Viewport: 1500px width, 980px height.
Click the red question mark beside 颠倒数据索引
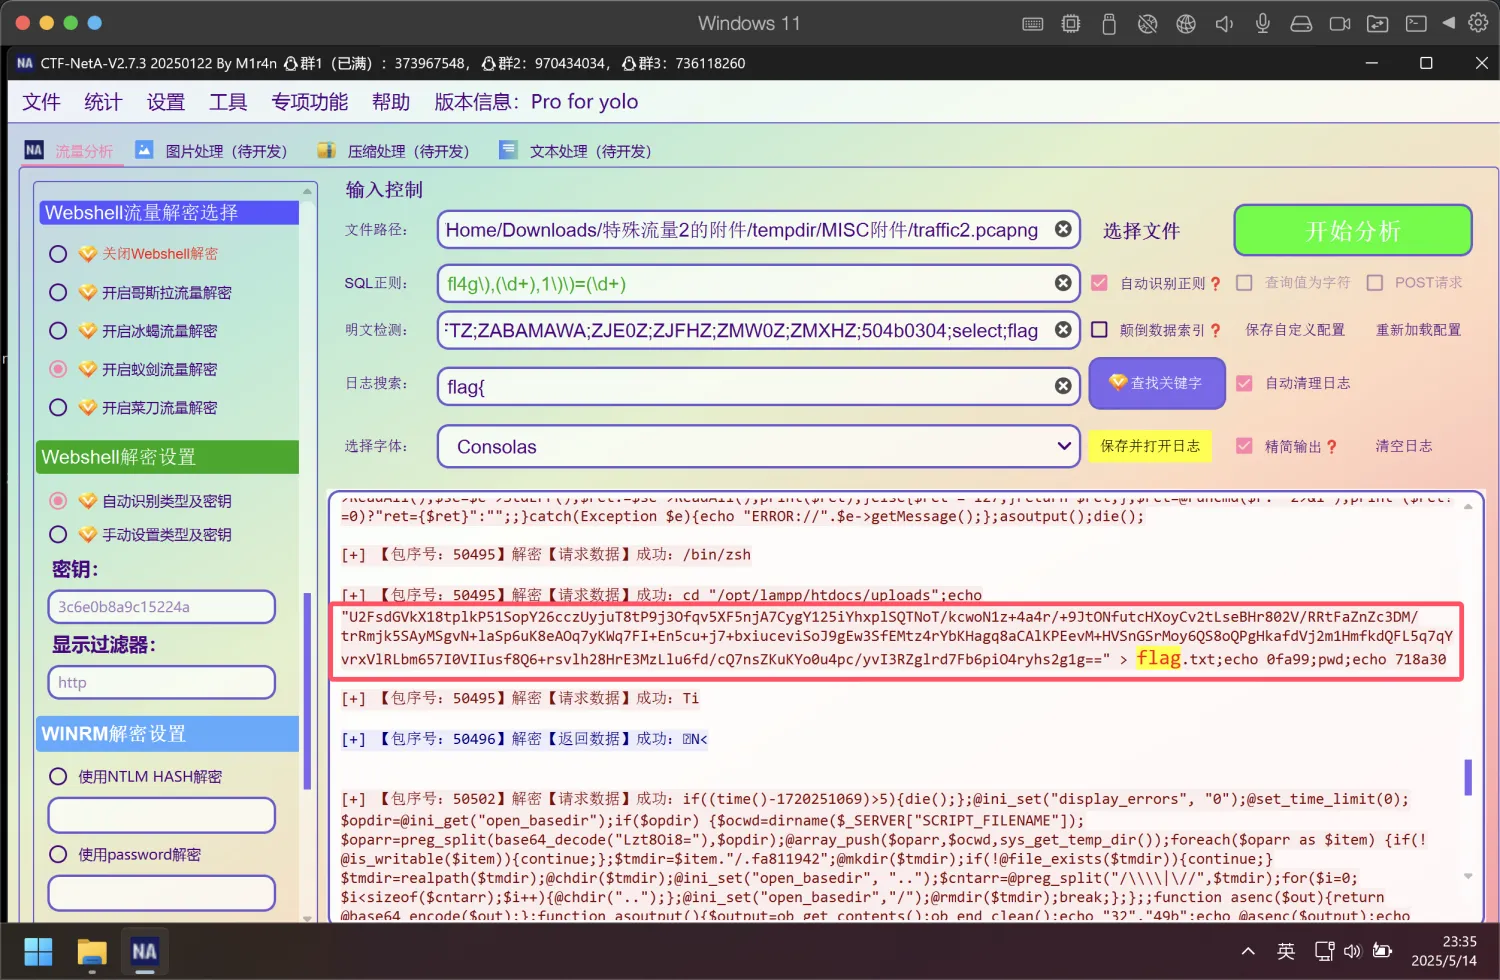[1215, 330]
